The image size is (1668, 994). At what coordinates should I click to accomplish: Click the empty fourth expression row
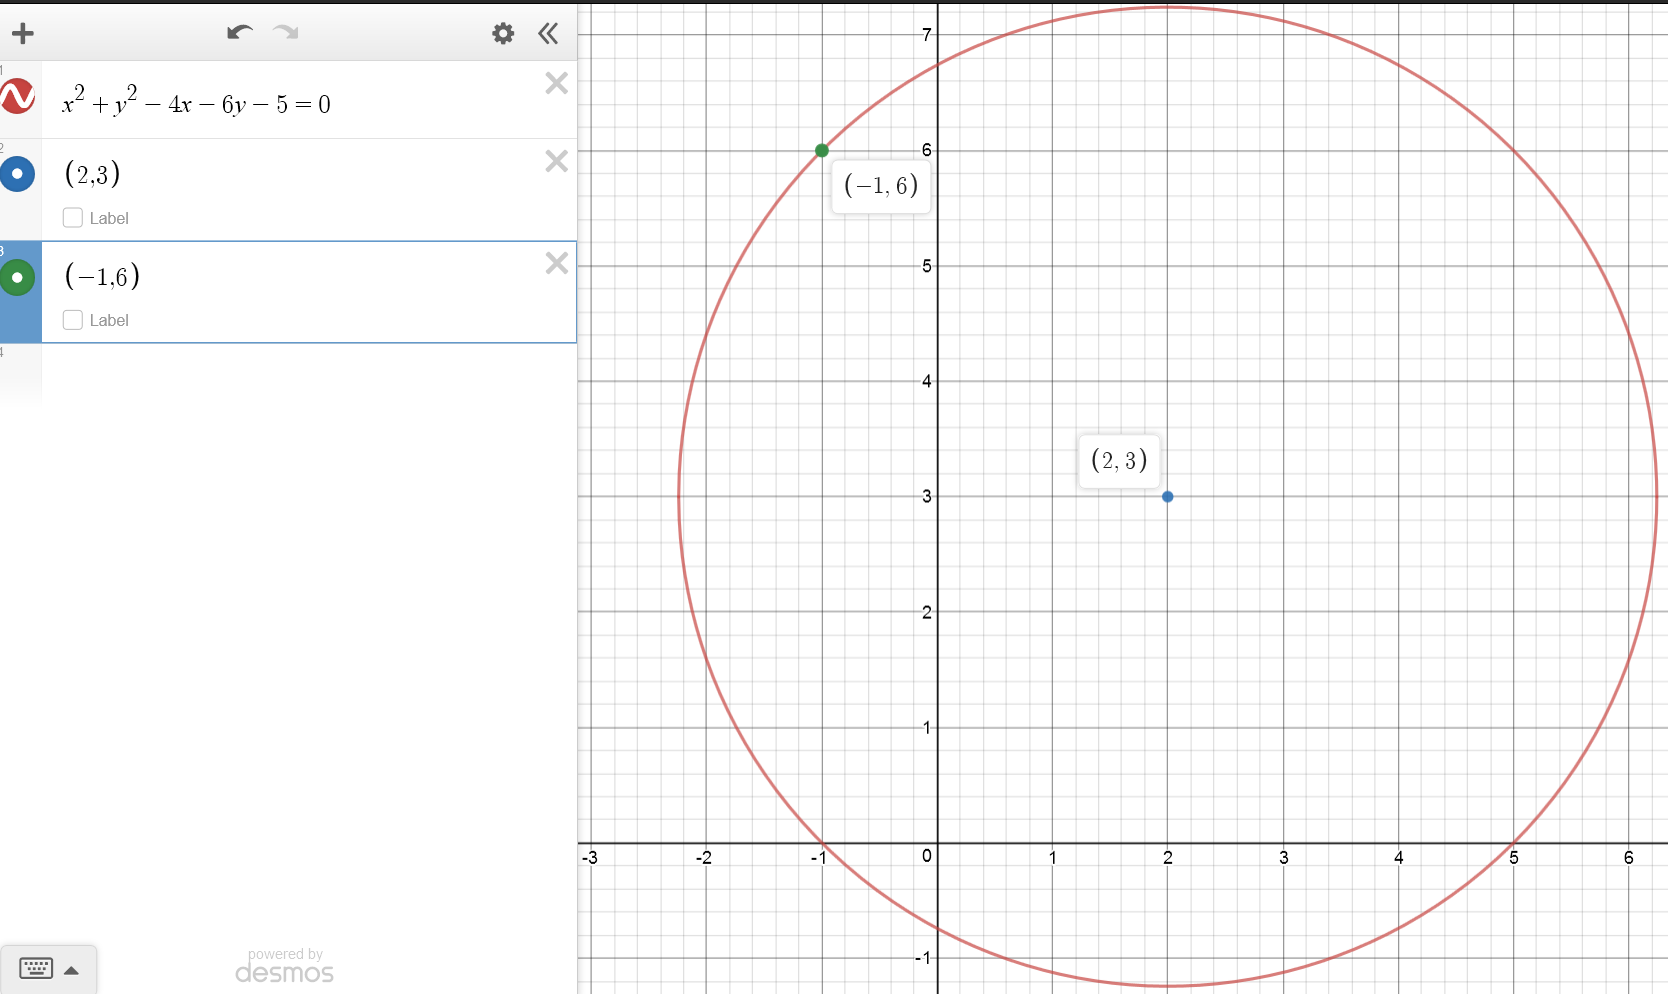(300, 370)
